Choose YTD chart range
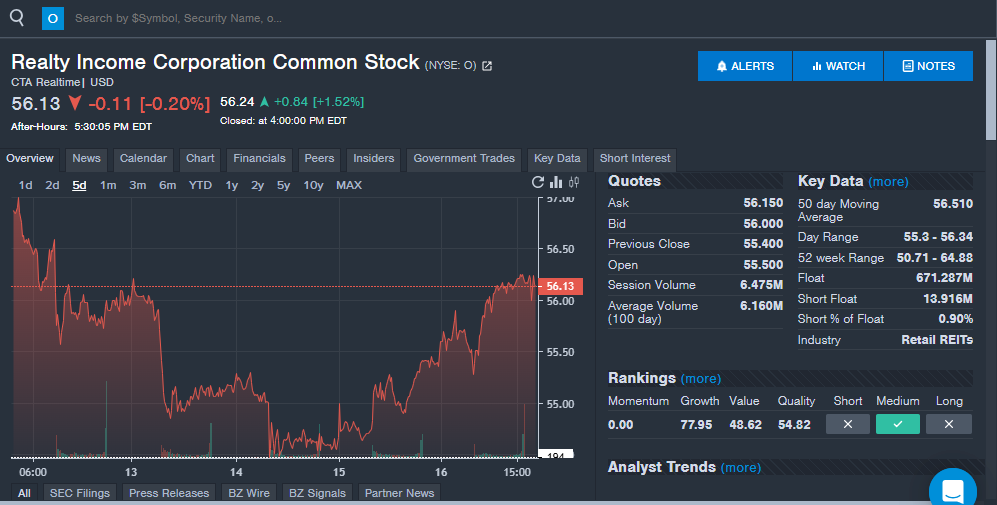Viewport: 997px width, 505px height. tap(200, 185)
